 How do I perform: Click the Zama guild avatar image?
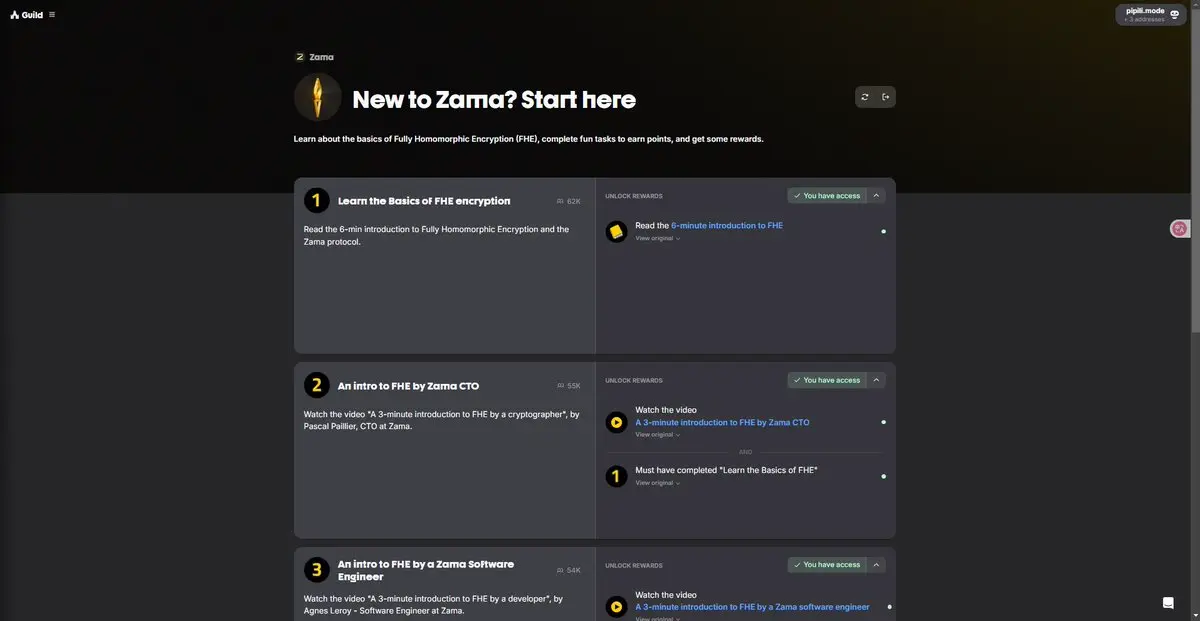tap(318, 97)
